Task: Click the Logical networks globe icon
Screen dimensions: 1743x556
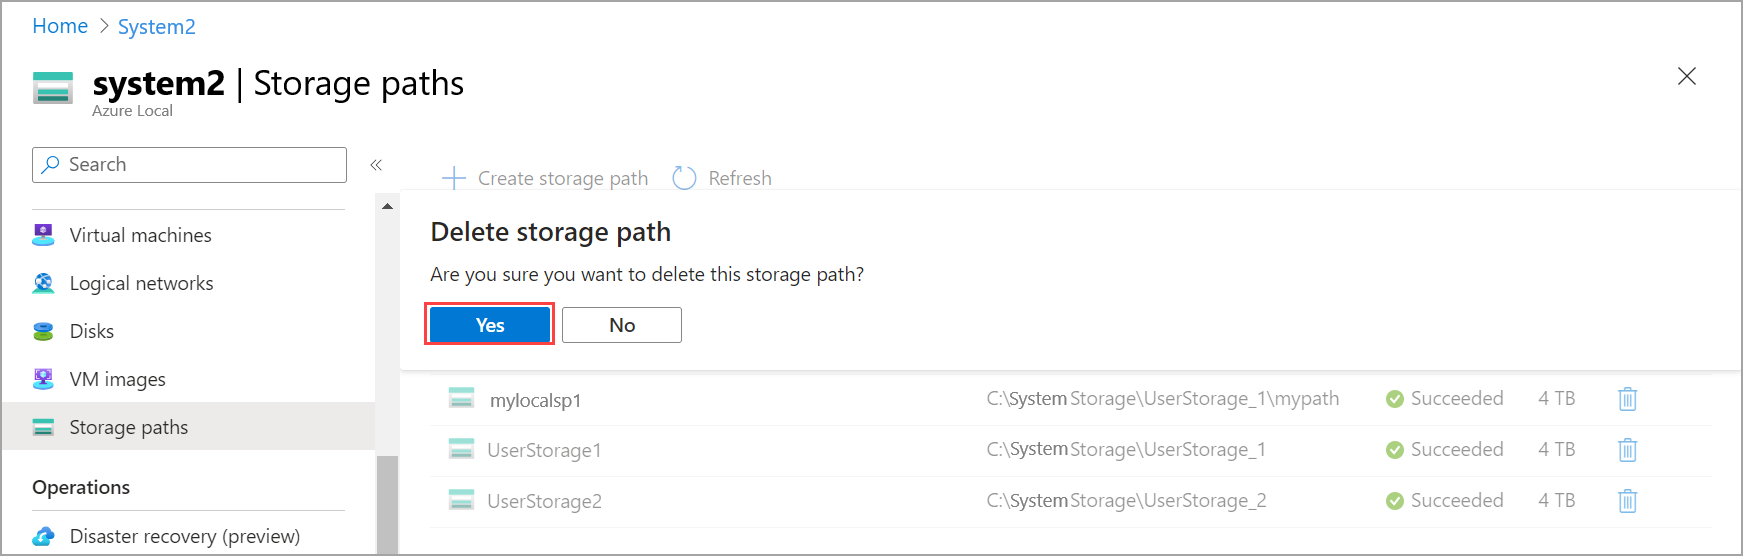Action: pos(43,283)
